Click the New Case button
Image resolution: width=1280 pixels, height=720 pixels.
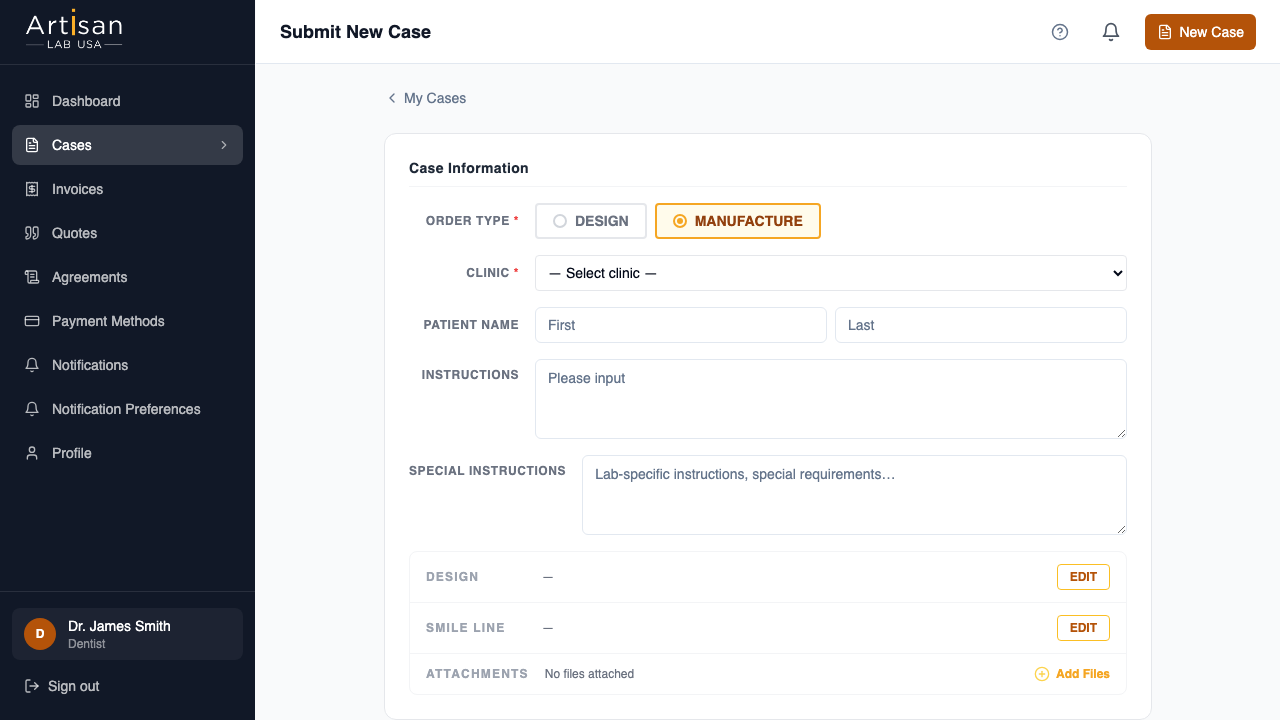[x=1200, y=32]
